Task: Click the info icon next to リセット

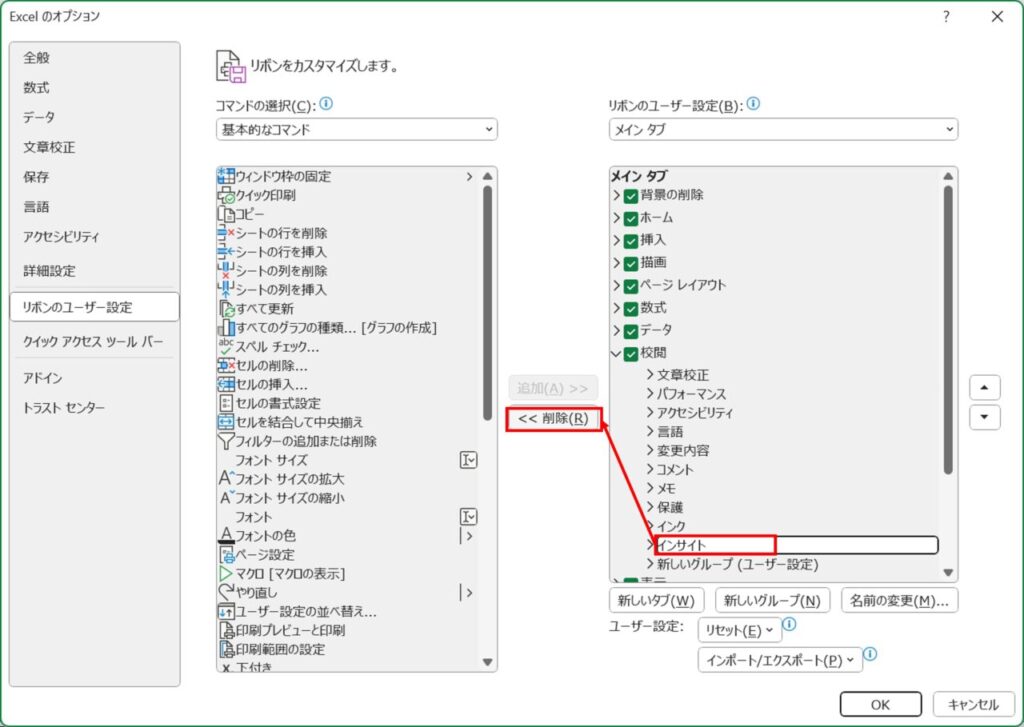Action: [x=789, y=624]
